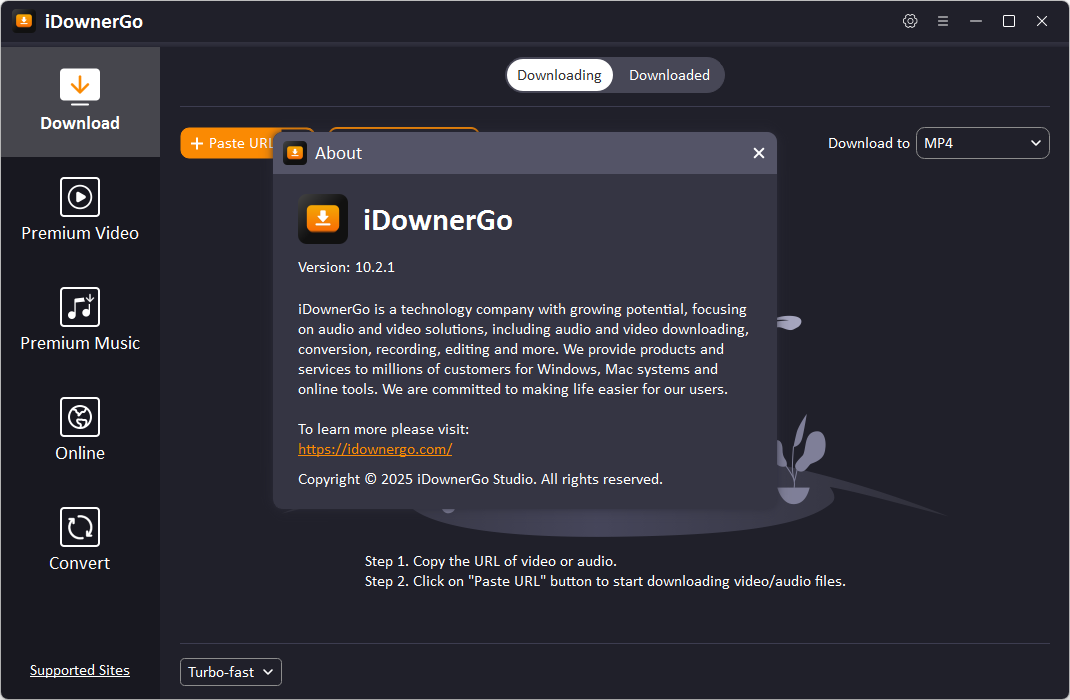Open the settings gear icon

coord(910,21)
